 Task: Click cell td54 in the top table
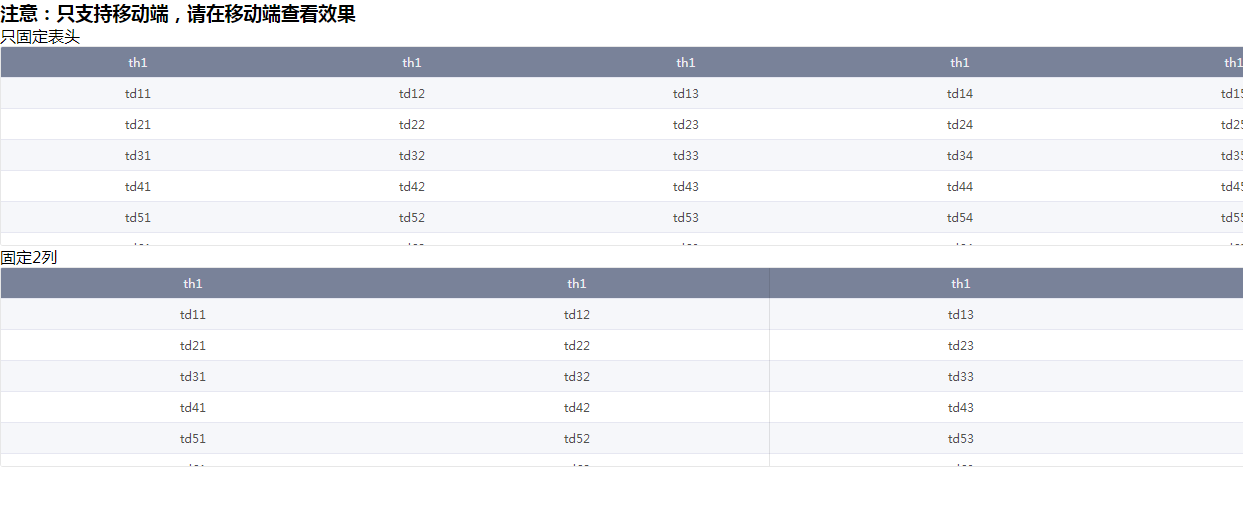960,218
